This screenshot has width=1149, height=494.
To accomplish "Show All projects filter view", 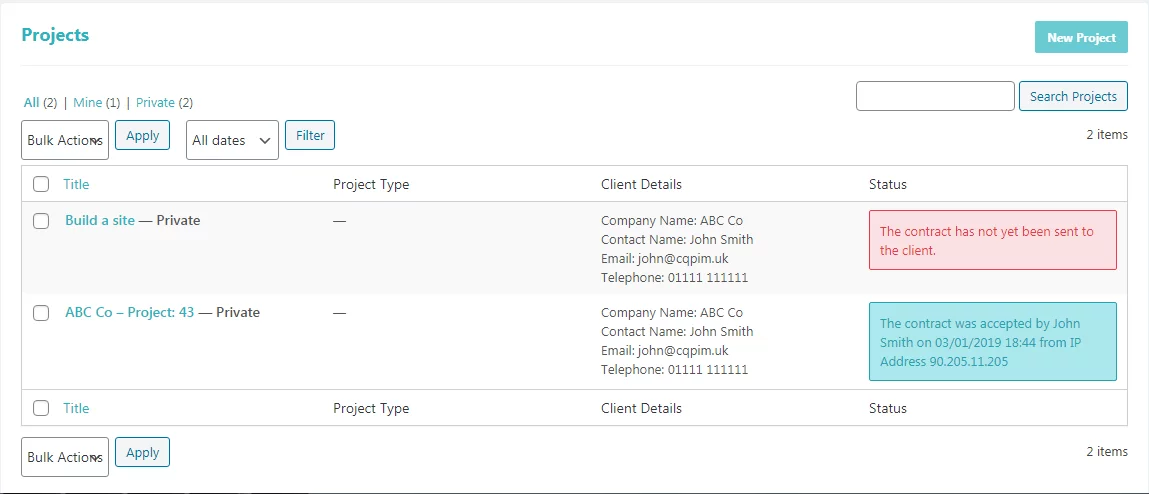I will [x=32, y=102].
